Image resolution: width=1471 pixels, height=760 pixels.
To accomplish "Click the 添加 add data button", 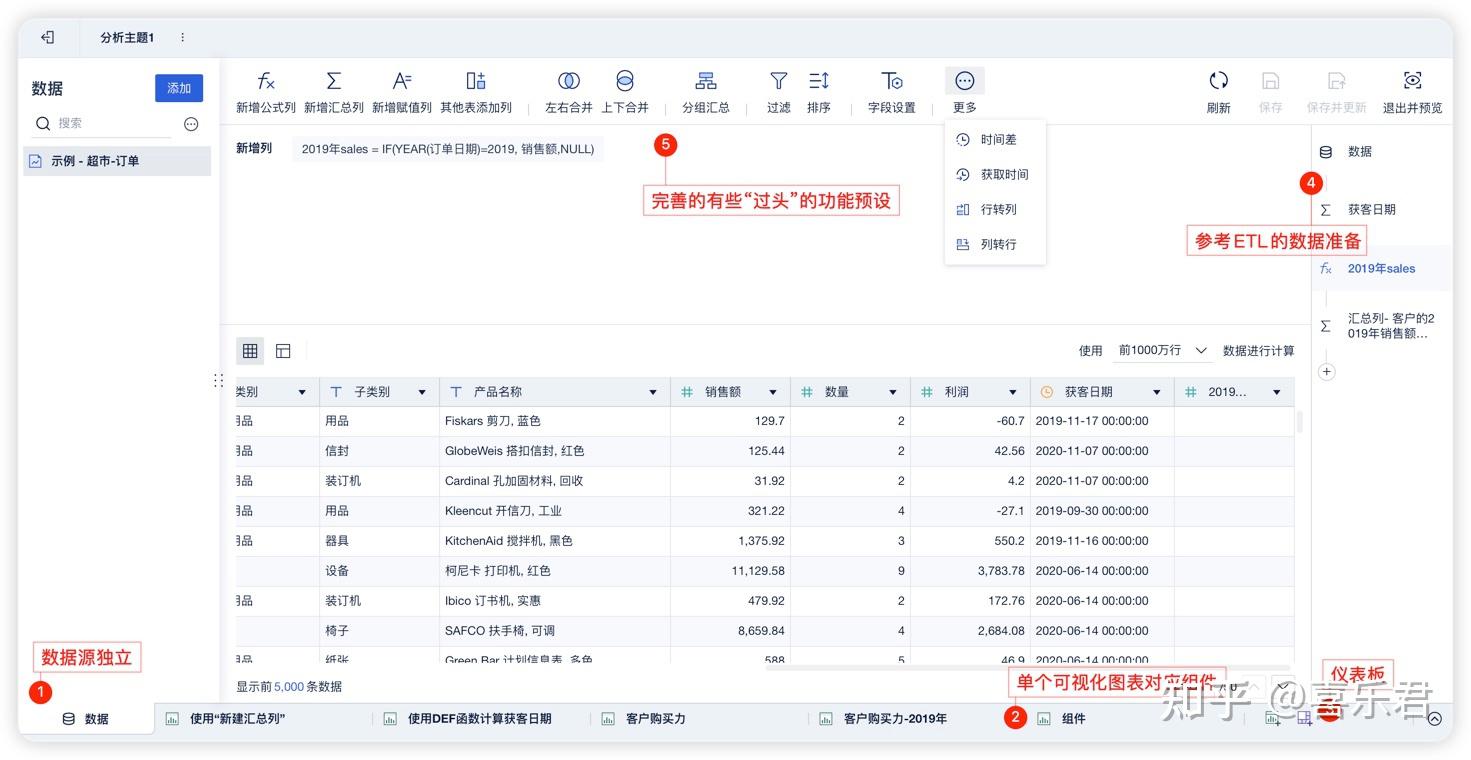I will coord(178,88).
